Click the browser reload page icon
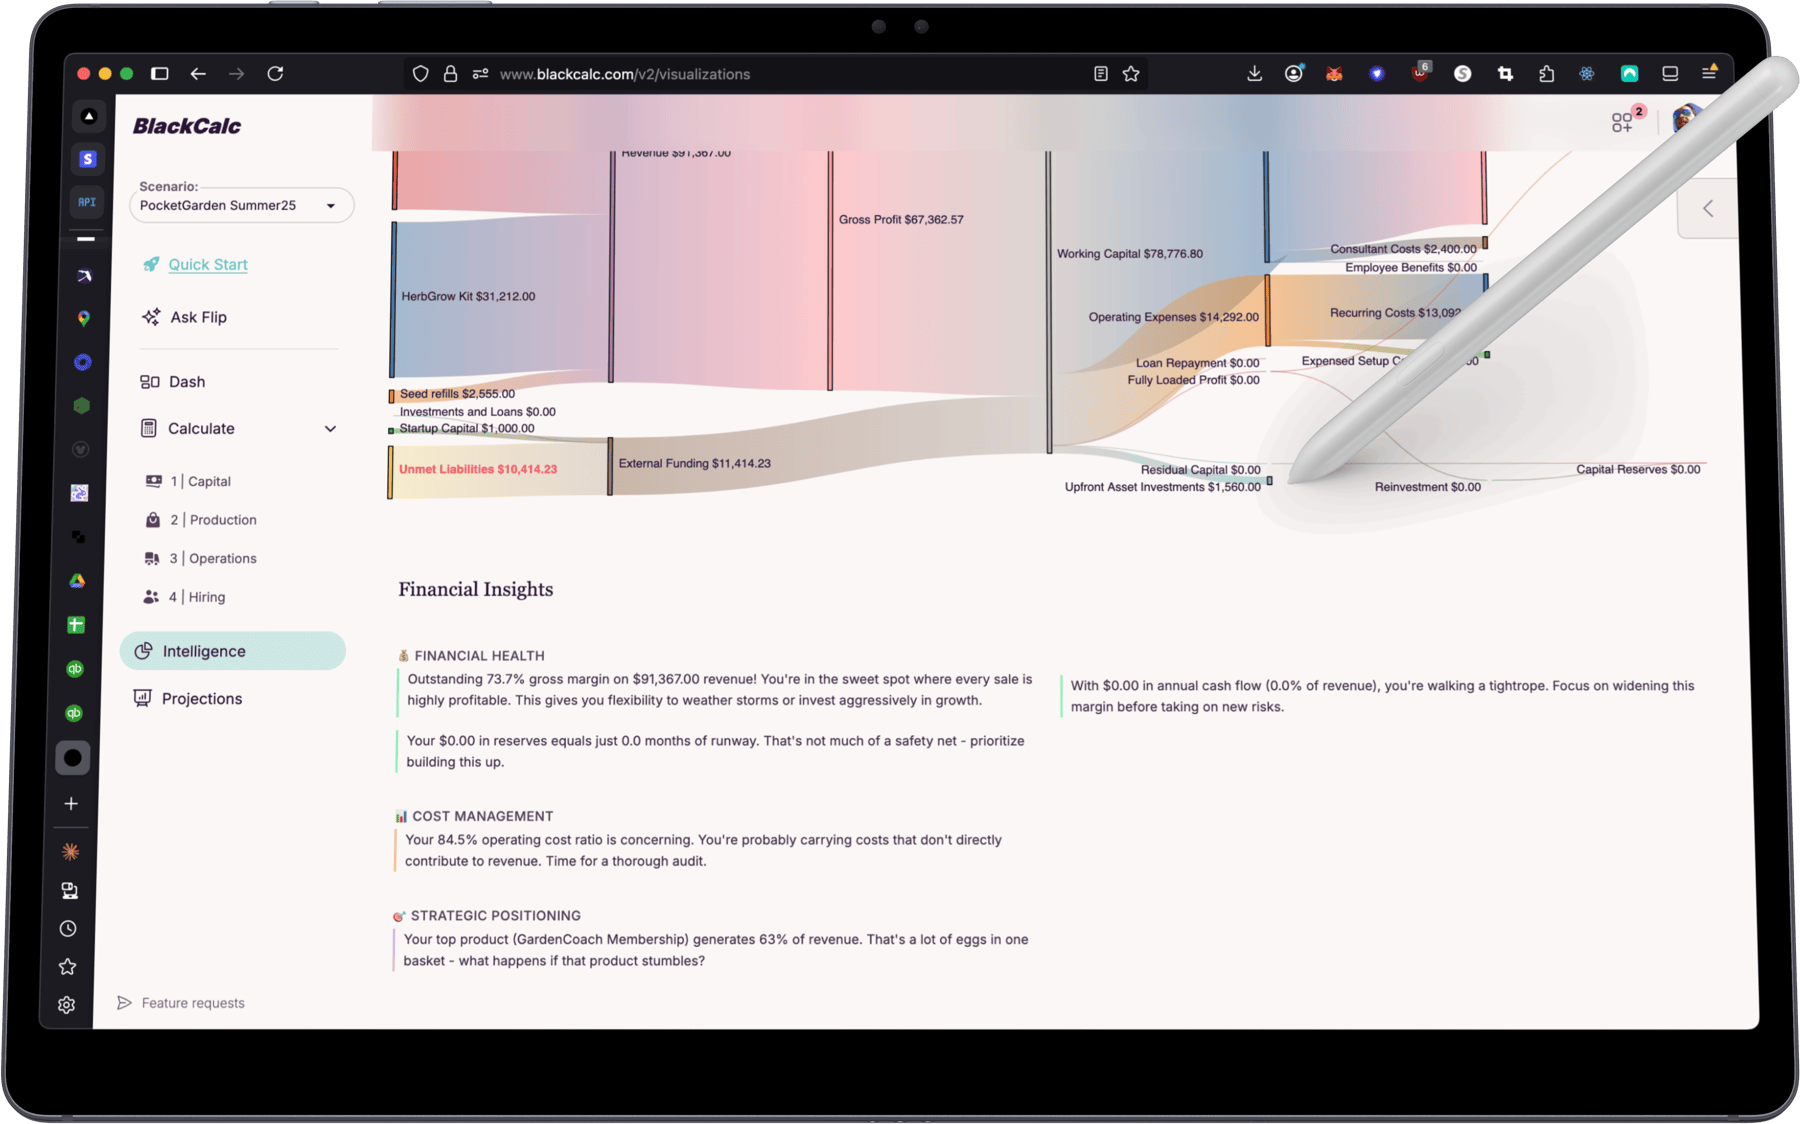 click(x=275, y=73)
